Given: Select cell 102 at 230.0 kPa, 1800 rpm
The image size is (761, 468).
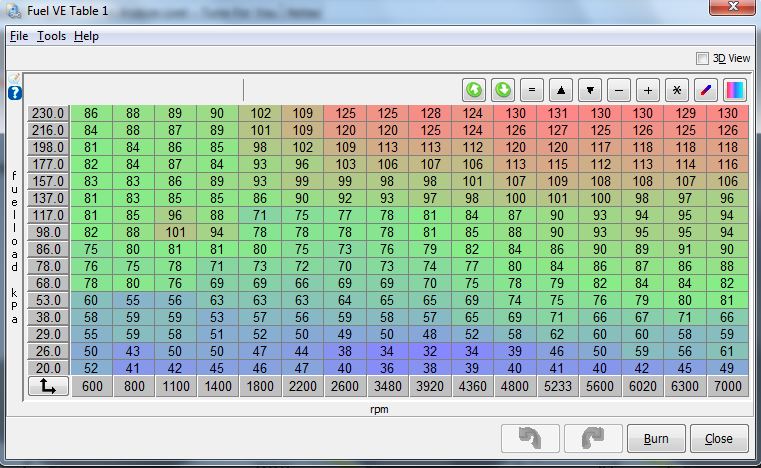Looking at the screenshot, I should point(260,113).
